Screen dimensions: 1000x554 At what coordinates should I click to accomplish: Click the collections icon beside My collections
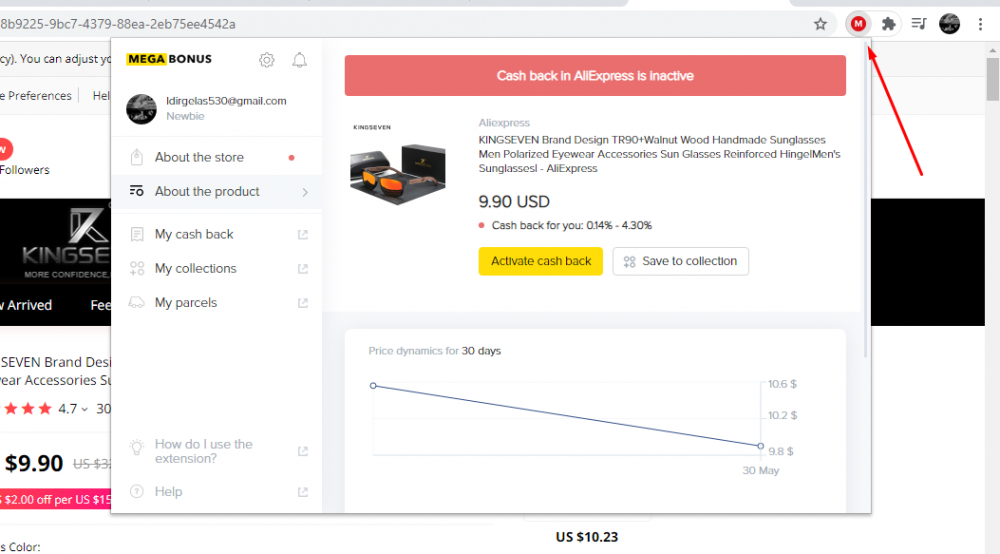pos(137,268)
